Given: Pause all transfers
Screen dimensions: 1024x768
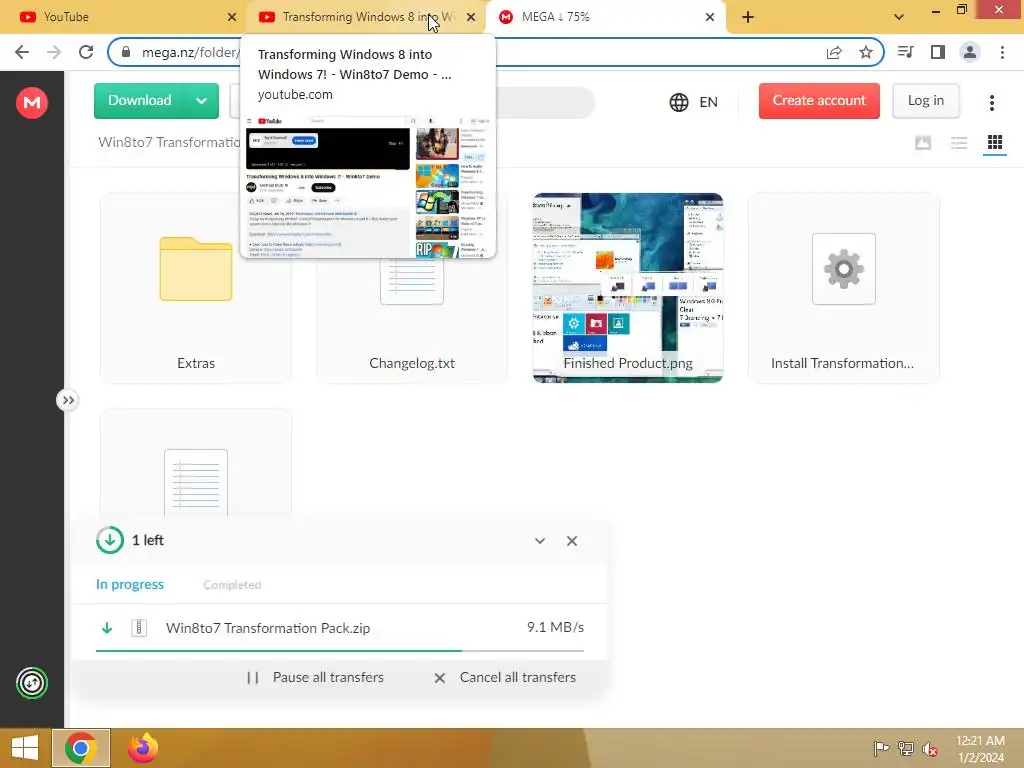Looking at the screenshot, I should point(315,678).
